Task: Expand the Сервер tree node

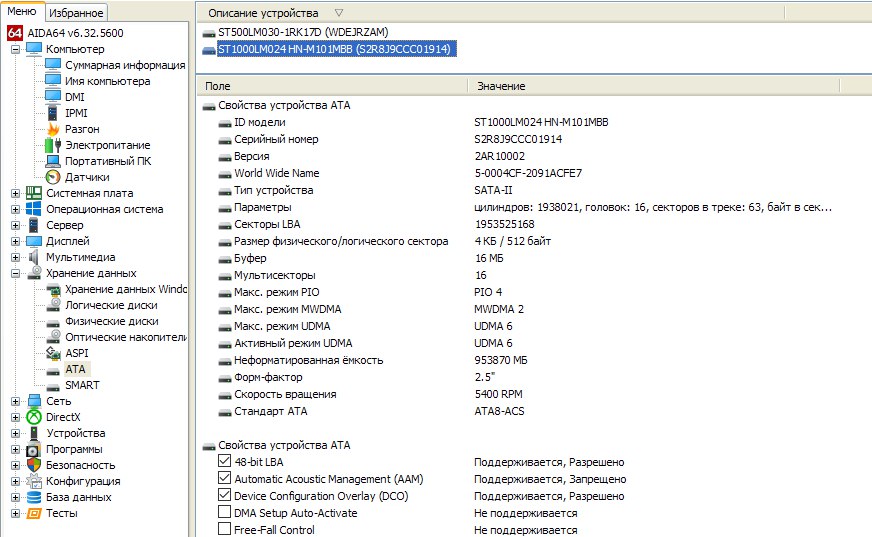Action: [x=16, y=226]
